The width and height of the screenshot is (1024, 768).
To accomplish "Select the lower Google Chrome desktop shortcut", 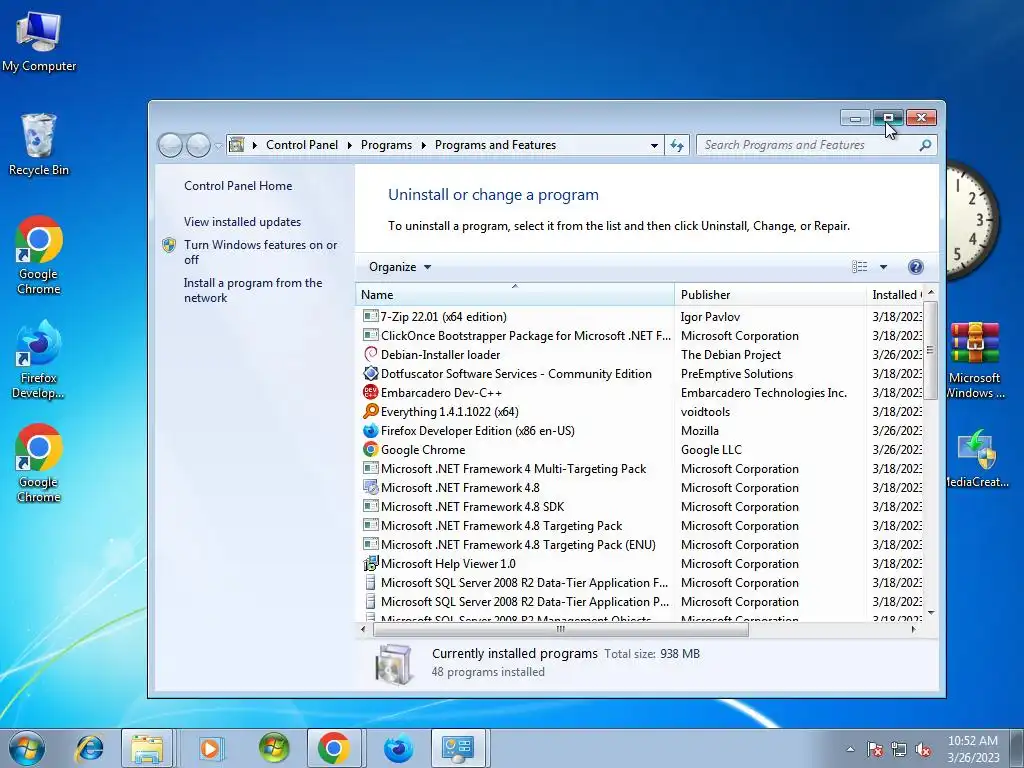I will (x=39, y=464).
